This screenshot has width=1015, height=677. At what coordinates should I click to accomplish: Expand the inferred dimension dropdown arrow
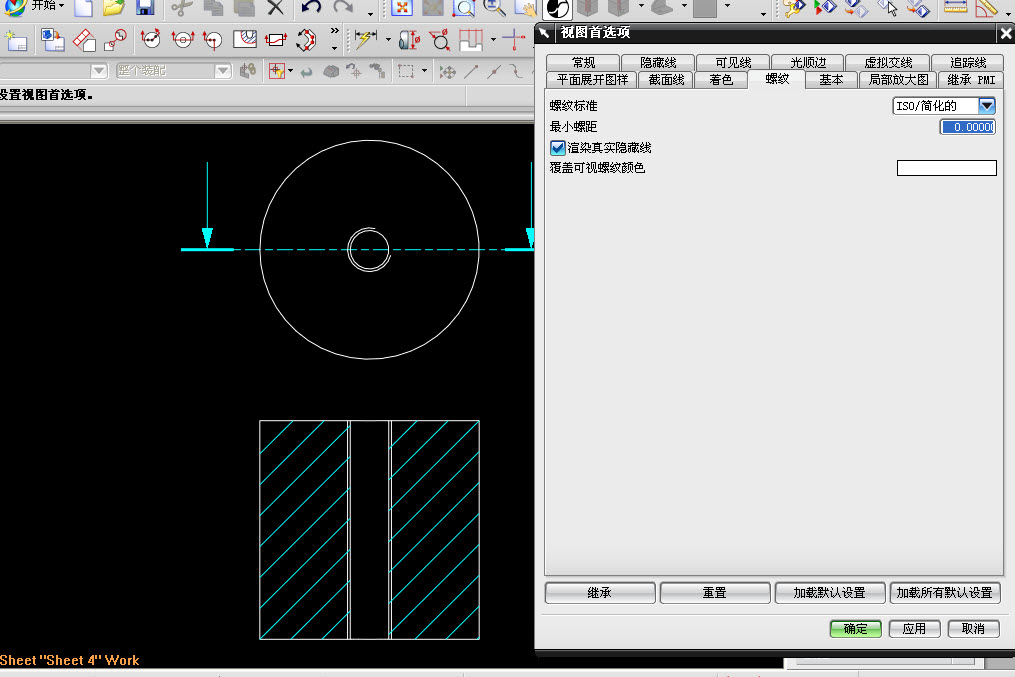point(388,40)
